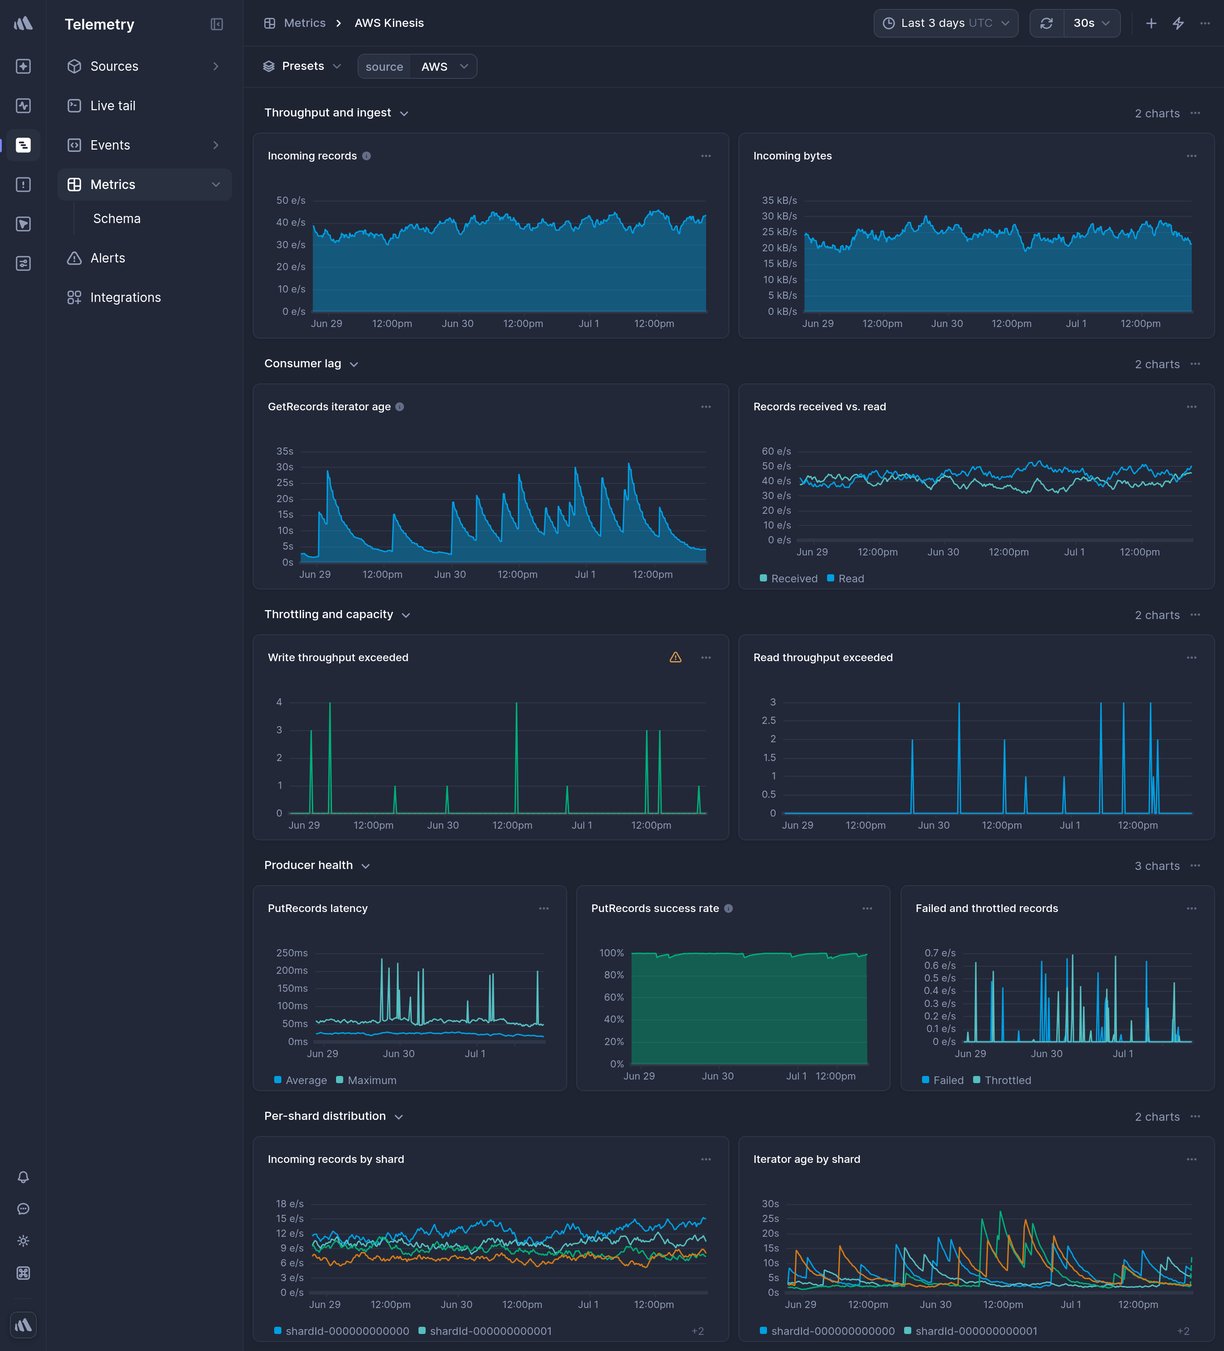Viewport: 1224px width, 1351px height.
Task: Toggle Read series in Records received vs. read legend
Action: (x=846, y=579)
